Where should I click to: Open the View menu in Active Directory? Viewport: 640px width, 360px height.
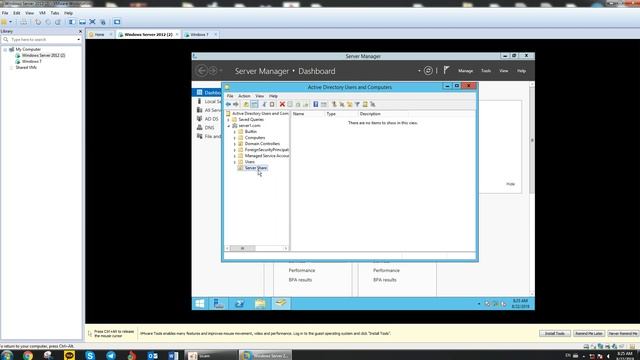point(259,96)
